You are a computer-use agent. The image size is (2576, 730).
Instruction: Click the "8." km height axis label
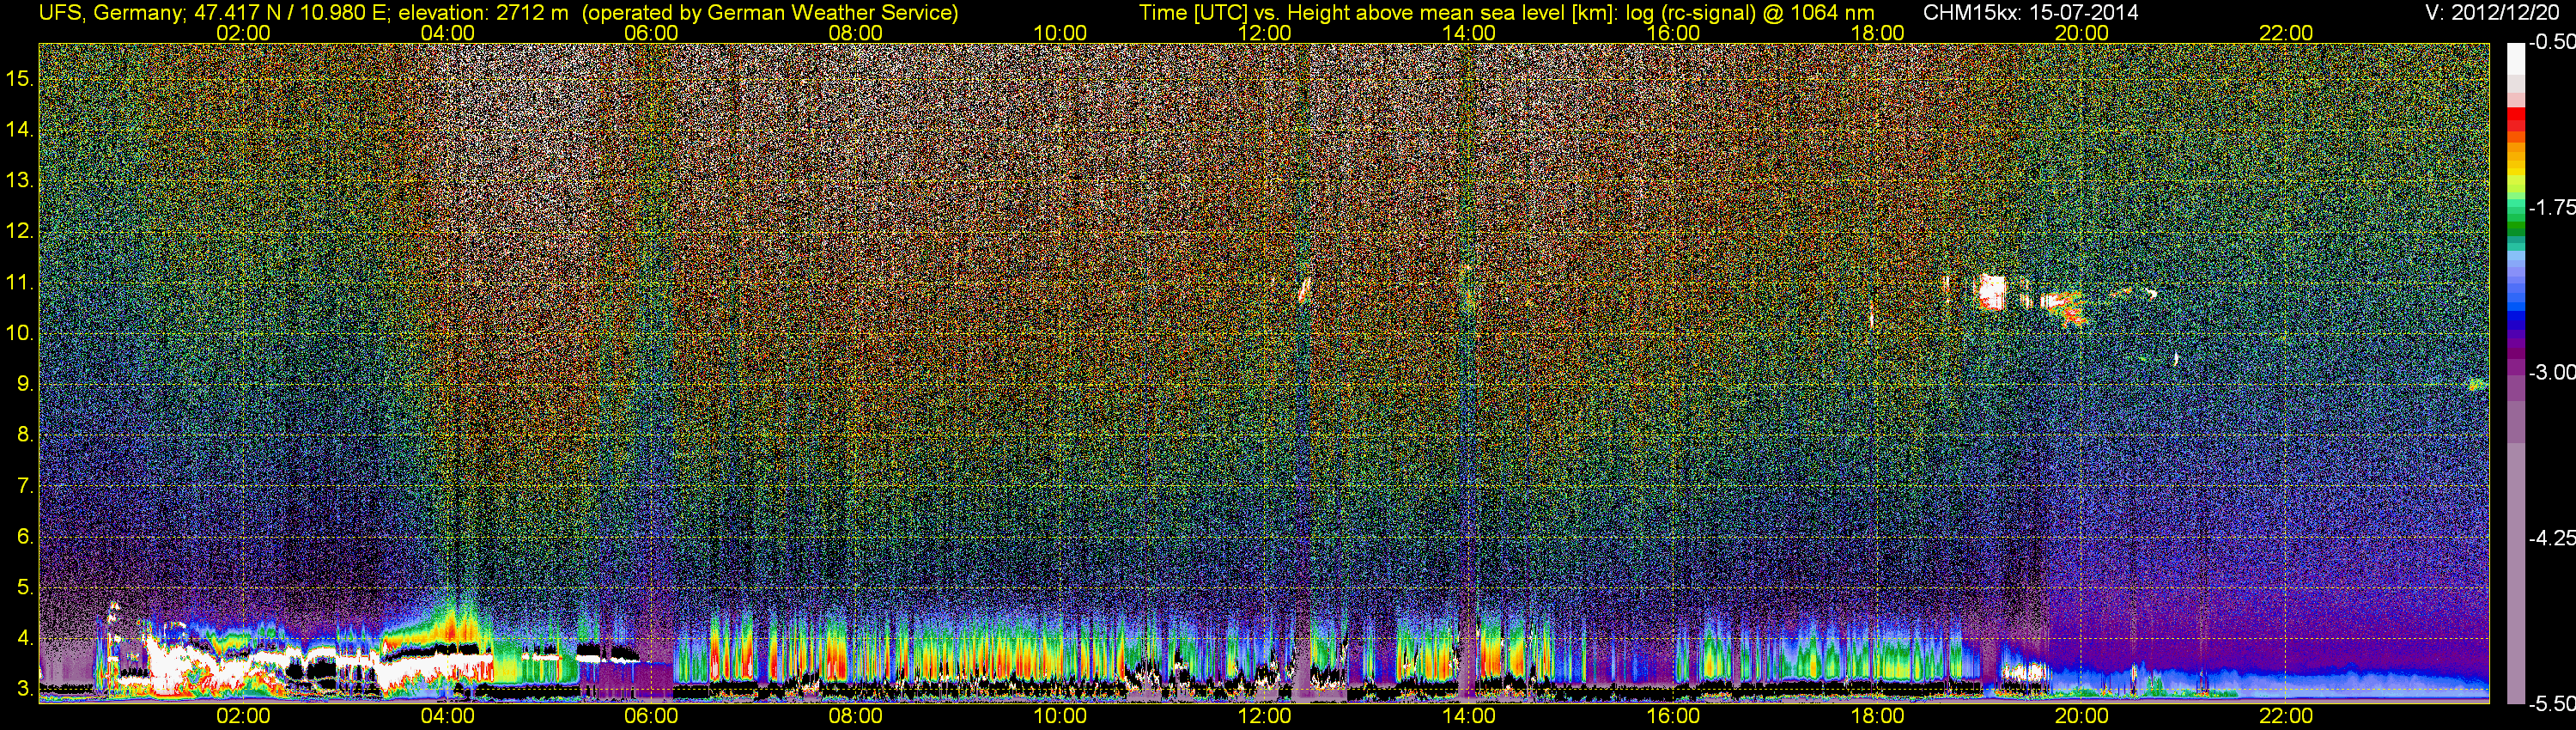pos(26,435)
